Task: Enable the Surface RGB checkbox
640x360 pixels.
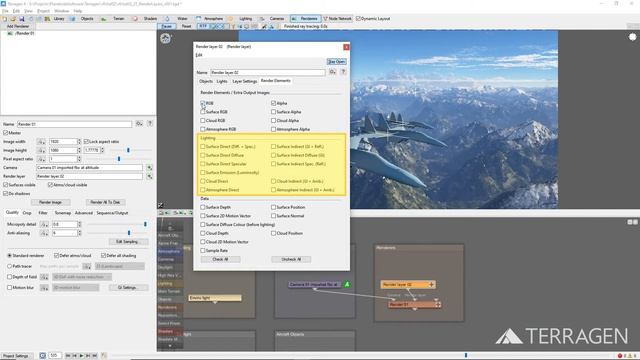Action: coord(203,112)
